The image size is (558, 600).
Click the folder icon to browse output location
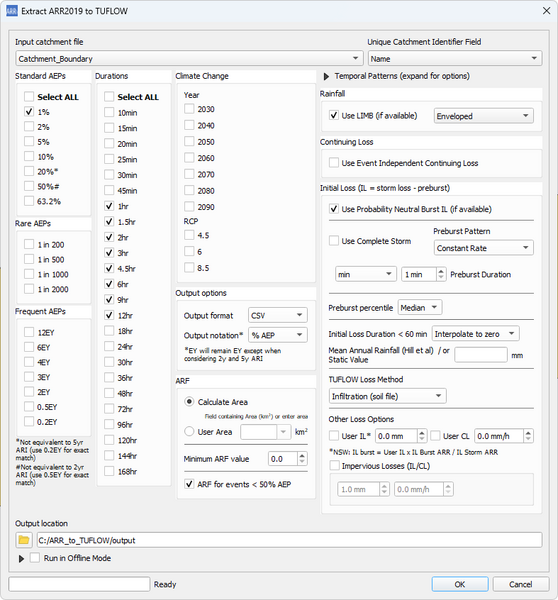point(24,540)
